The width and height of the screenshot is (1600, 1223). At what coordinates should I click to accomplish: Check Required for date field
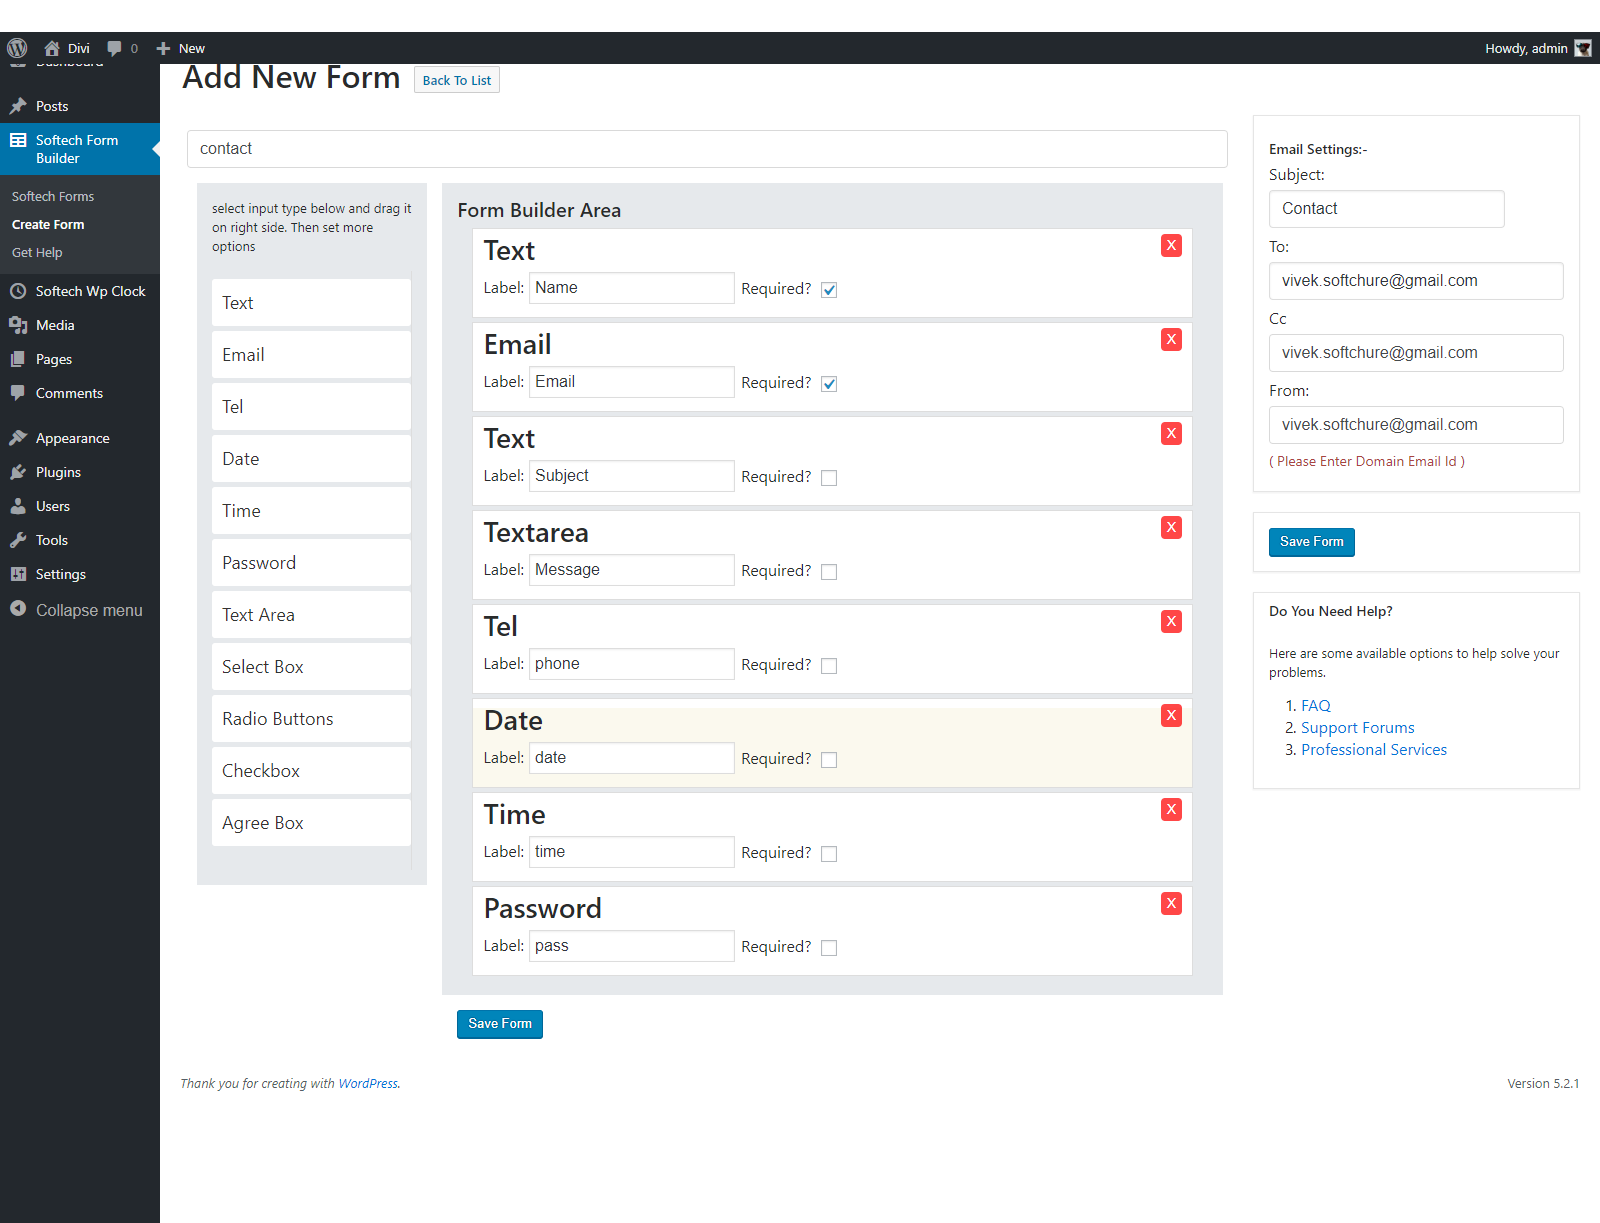click(x=829, y=760)
